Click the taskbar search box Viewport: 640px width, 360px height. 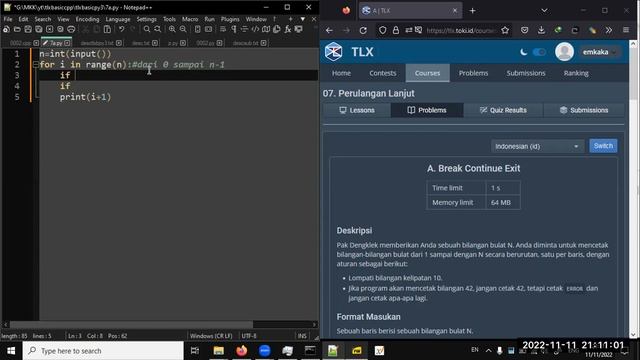(103, 351)
